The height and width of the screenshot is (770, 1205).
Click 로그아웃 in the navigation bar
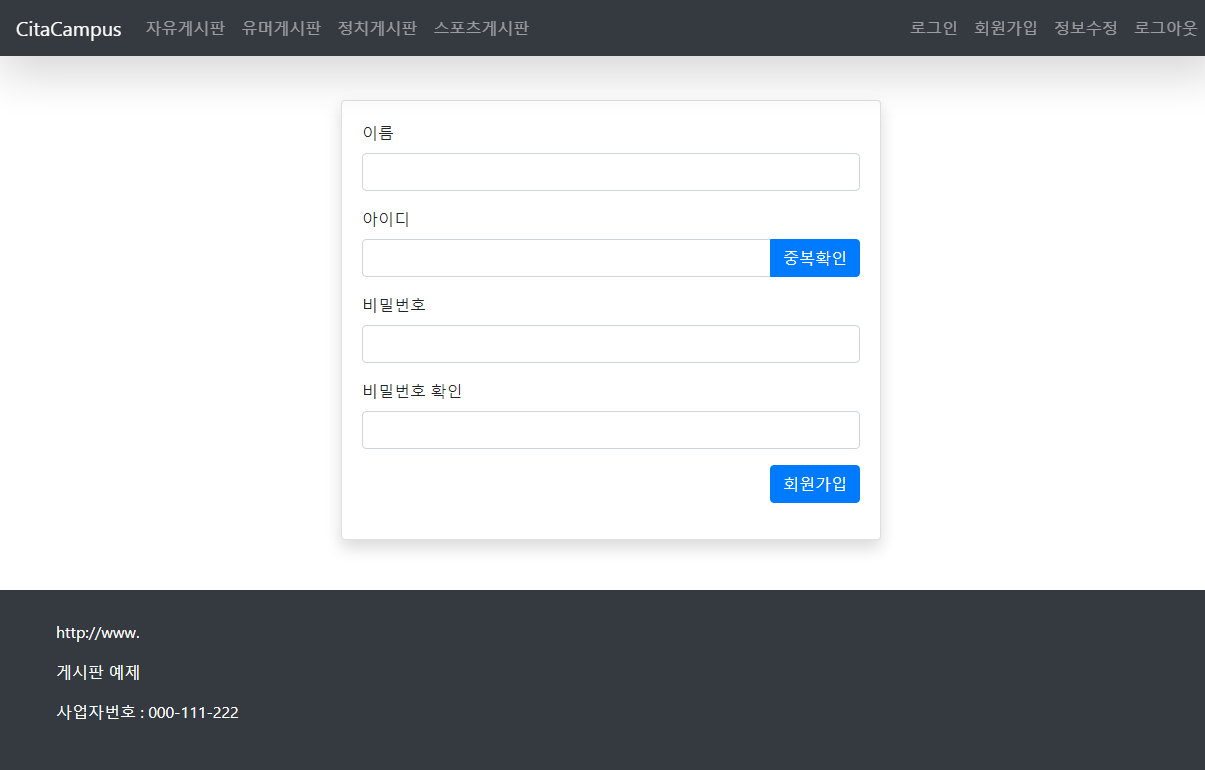[1164, 29]
